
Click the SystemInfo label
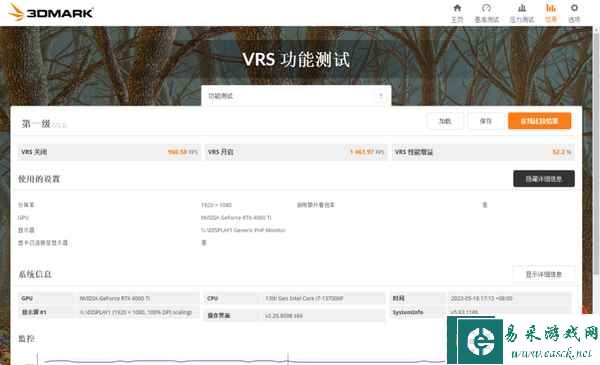[x=408, y=312]
